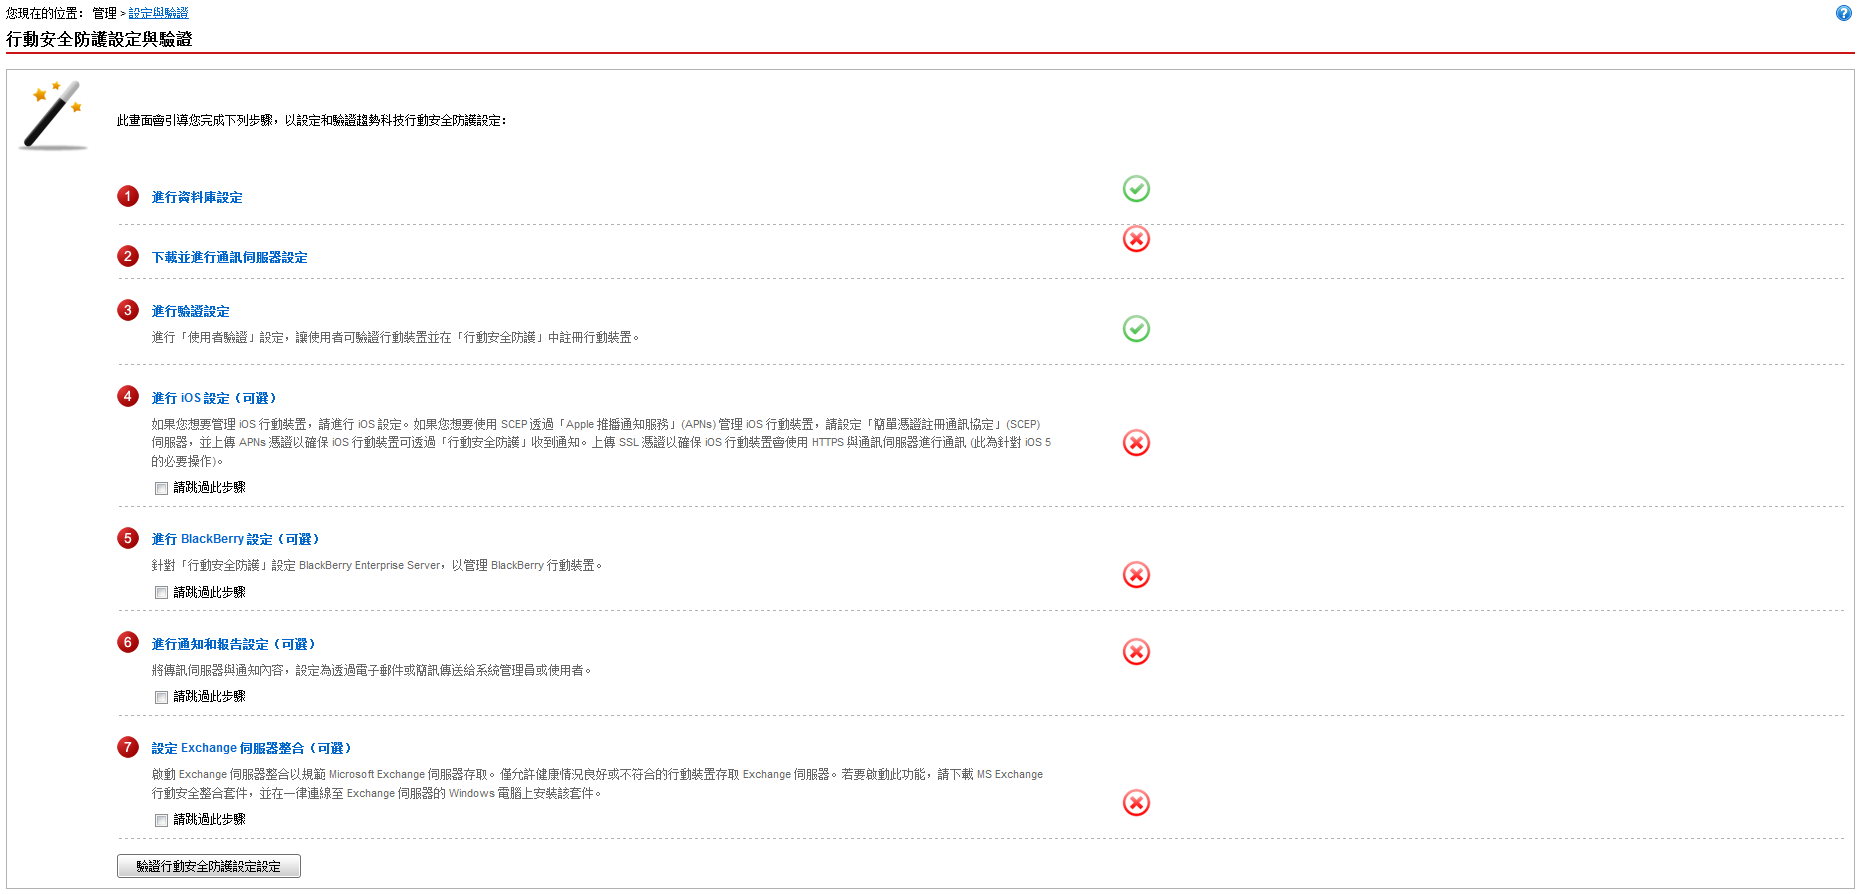Click the red step number 1 badge

(128, 196)
